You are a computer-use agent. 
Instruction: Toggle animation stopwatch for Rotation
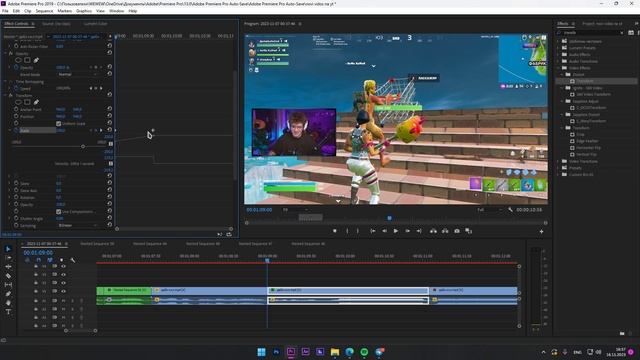click(16, 197)
